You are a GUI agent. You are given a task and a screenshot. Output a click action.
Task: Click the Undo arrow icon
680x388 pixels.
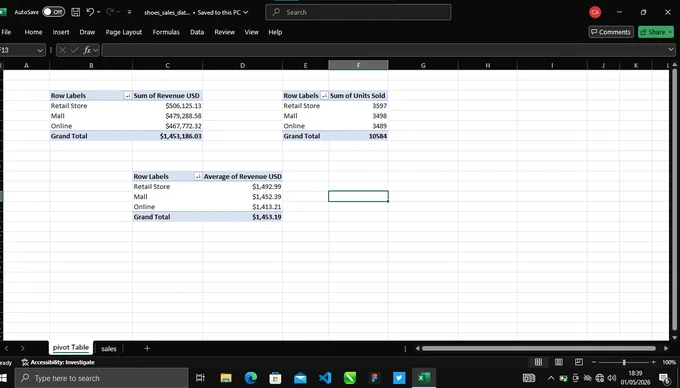click(x=90, y=12)
